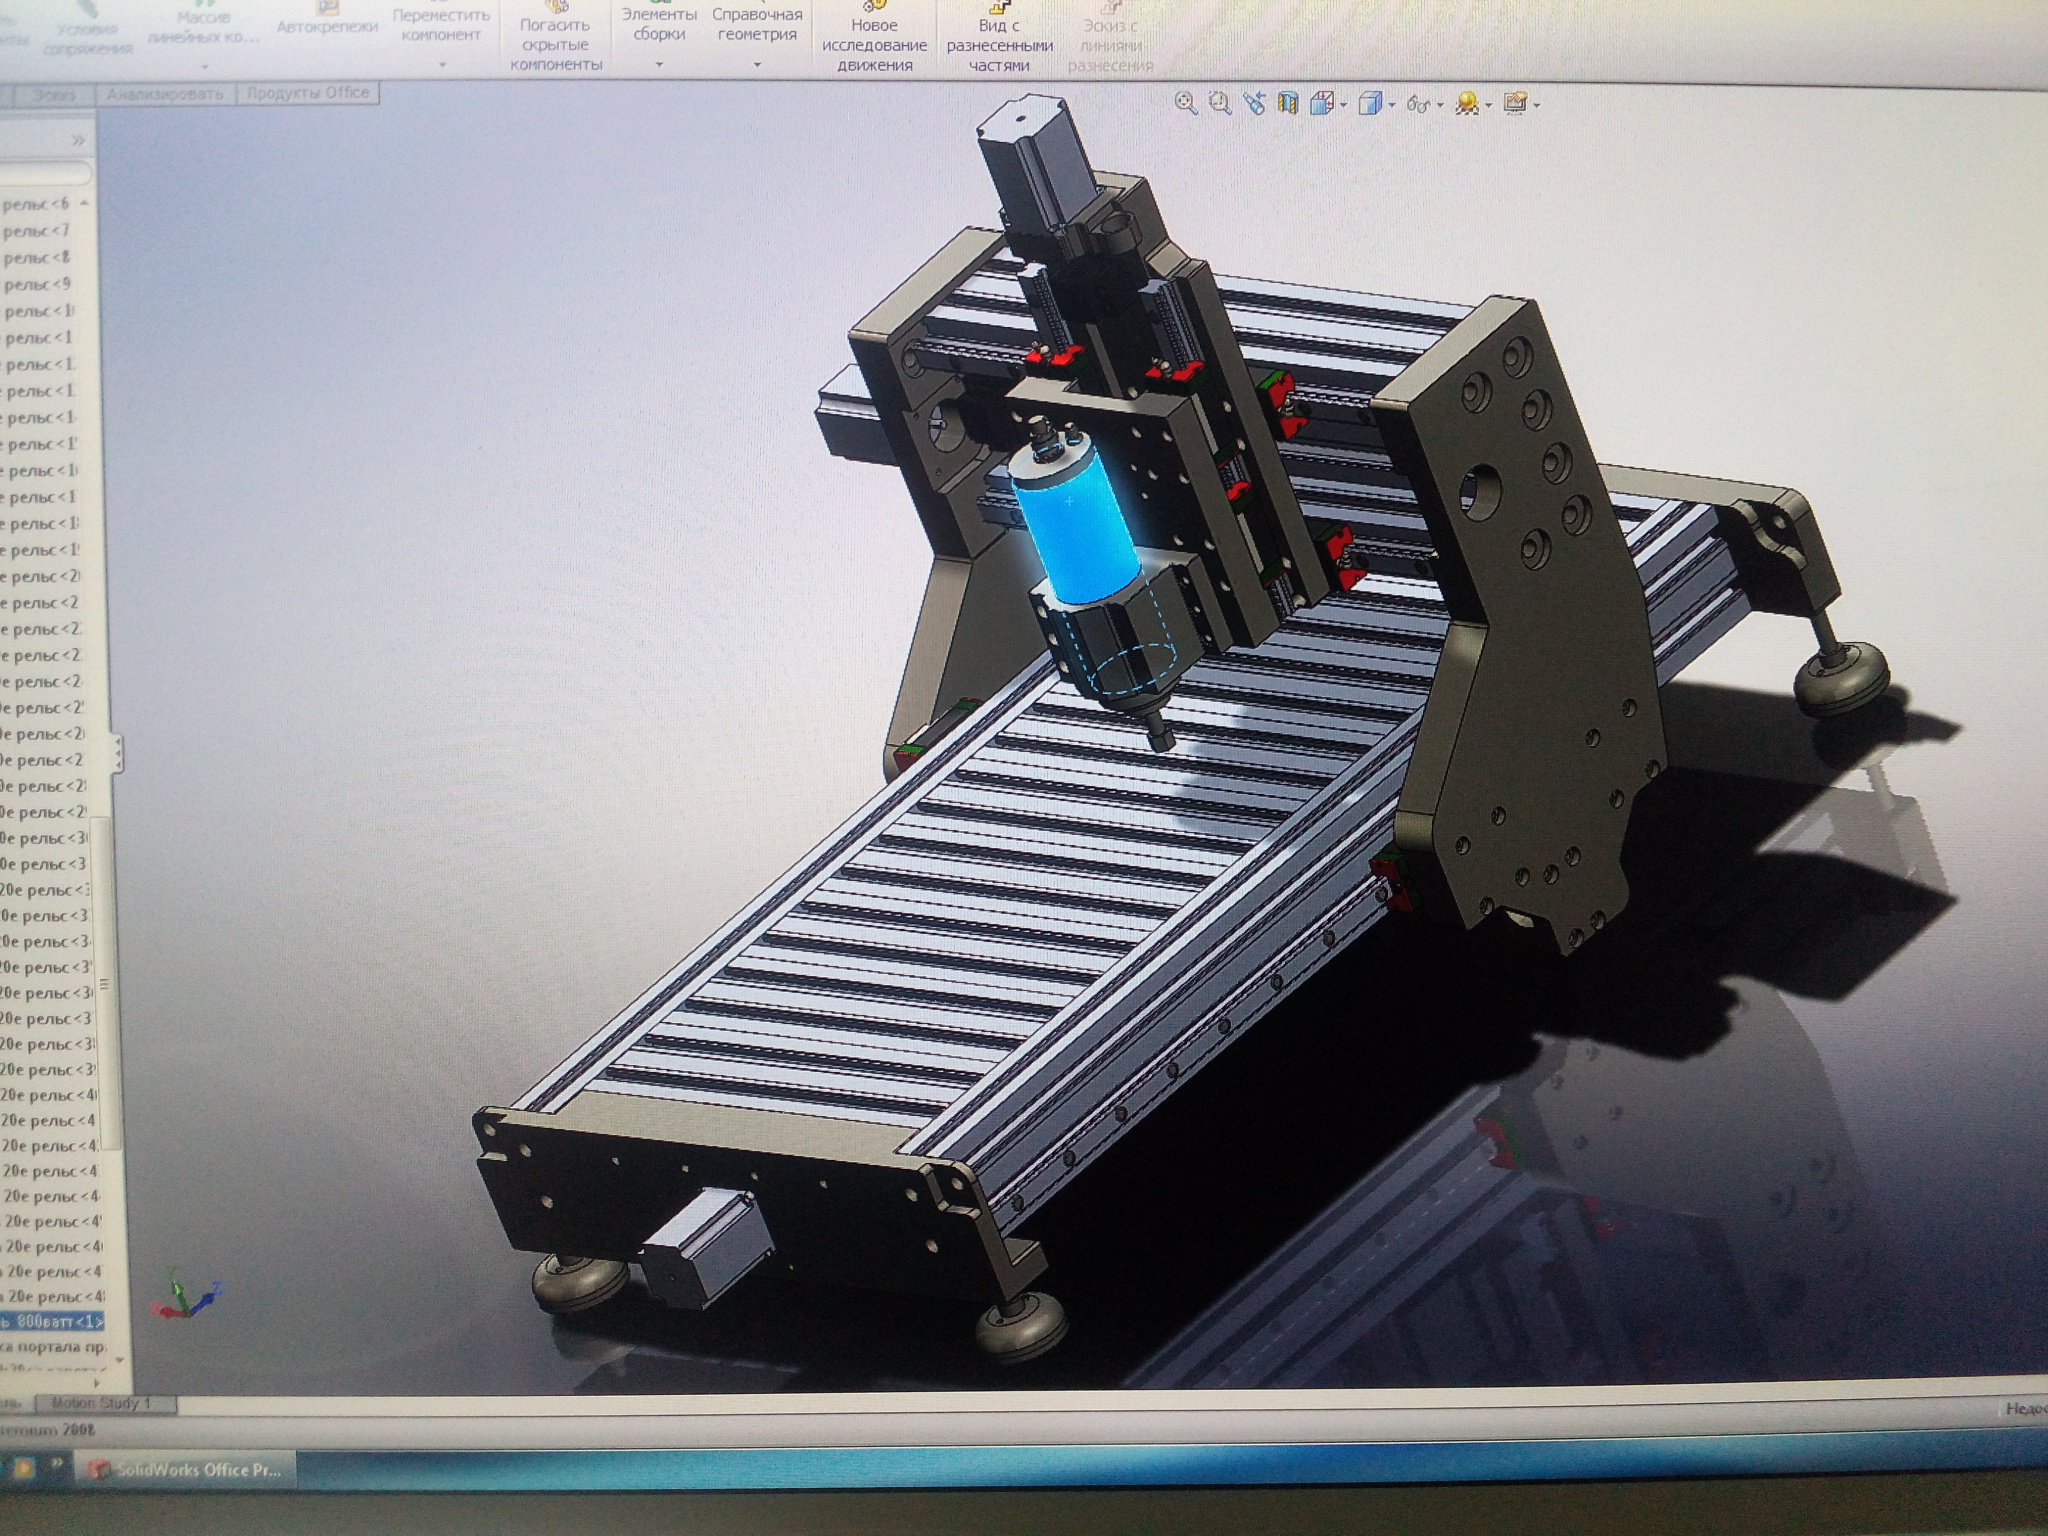Click the Apply Scene sphere icon
2048x1536 pixels.
point(1467,103)
